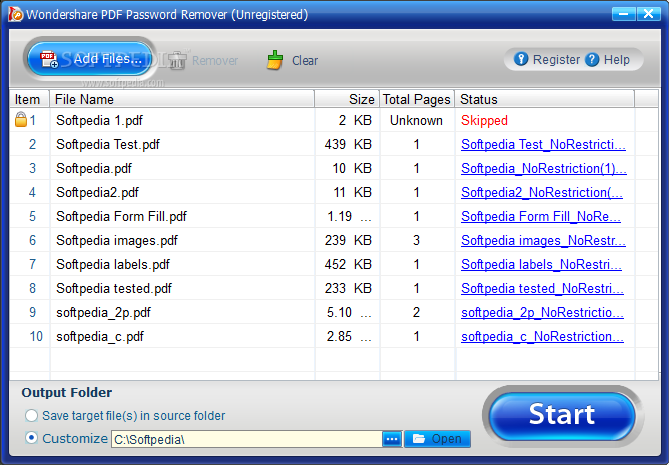Click the Clear broom icon

click(275, 60)
